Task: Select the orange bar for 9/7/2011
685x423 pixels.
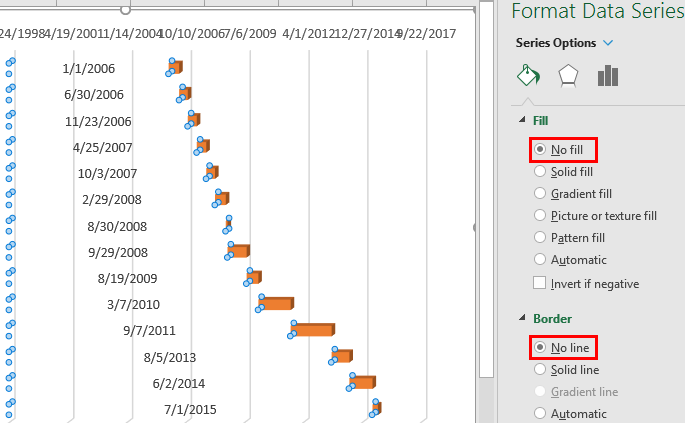Action: point(312,330)
